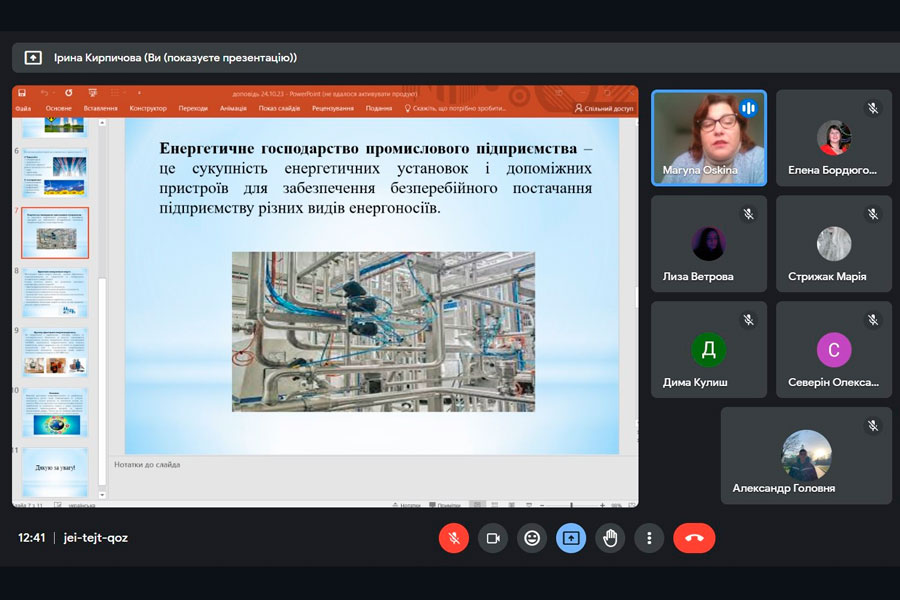Click the start-slideshow icon in the quick-access toolbar
900x600 pixels.
pyautogui.click(x=92, y=93)
